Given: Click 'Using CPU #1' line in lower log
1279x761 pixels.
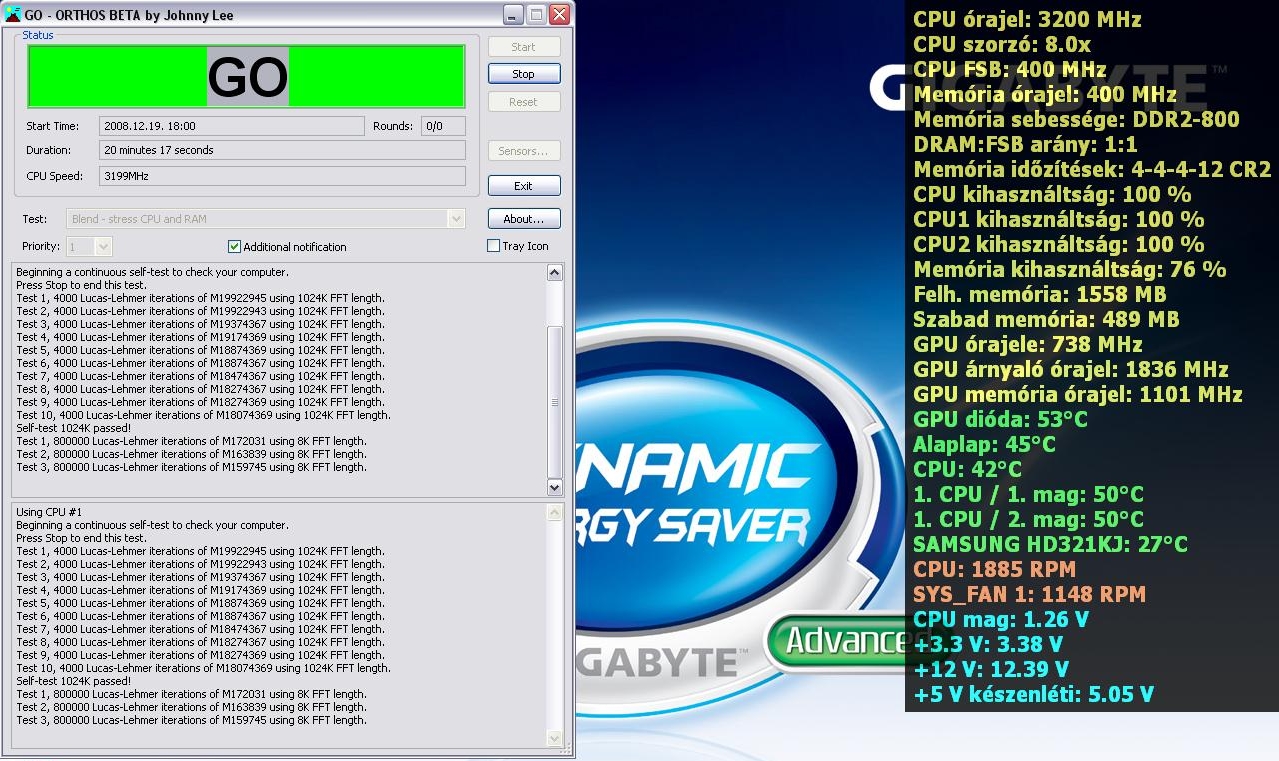Looking at the screenshot, I should [49, 512].
